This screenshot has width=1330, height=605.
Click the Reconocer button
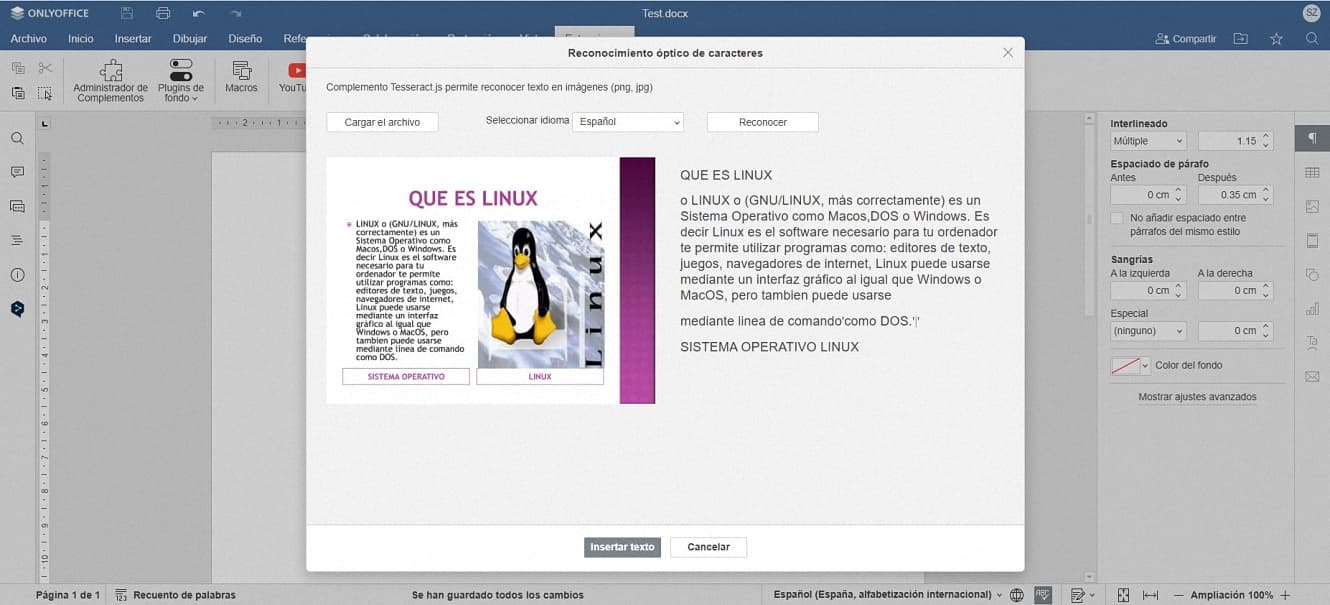click(x=762, y=122)
